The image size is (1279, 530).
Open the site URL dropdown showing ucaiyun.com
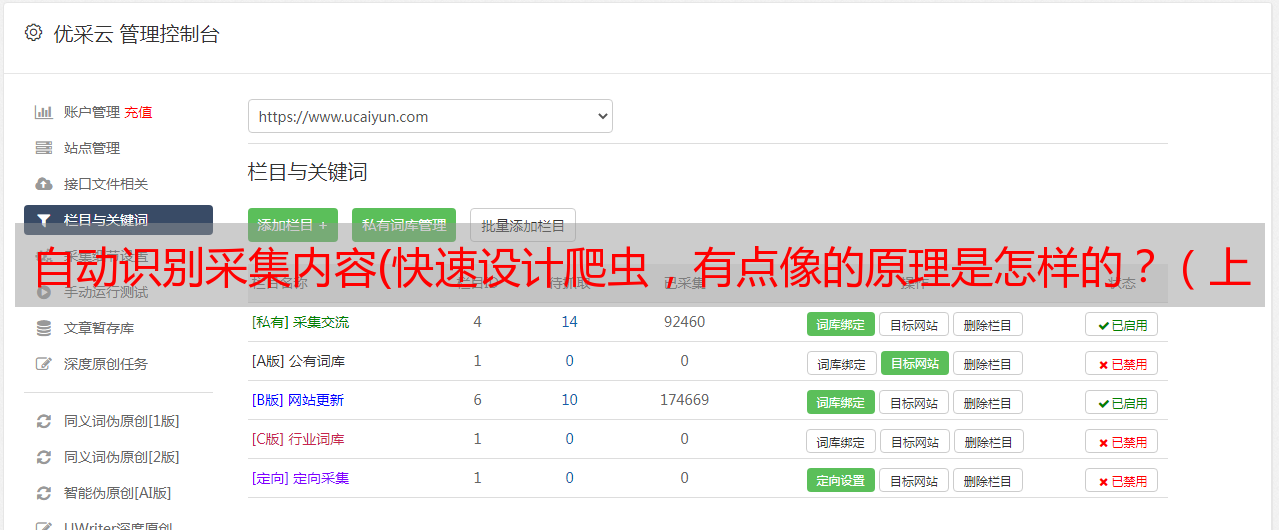[x=430, y=116]
